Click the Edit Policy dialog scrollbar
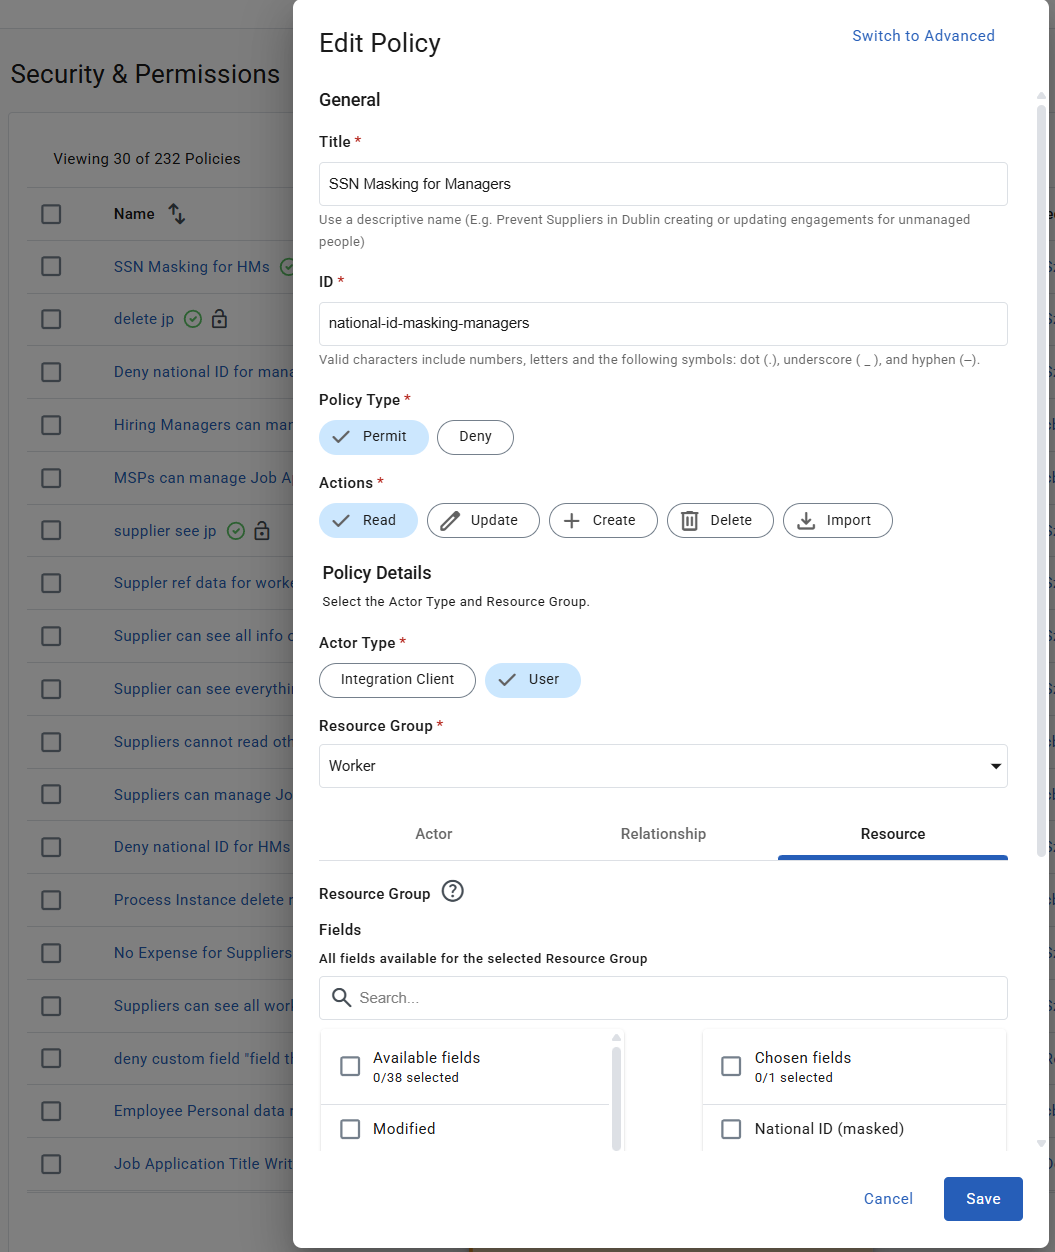 pyautogui.click(x=1041, y=480)
